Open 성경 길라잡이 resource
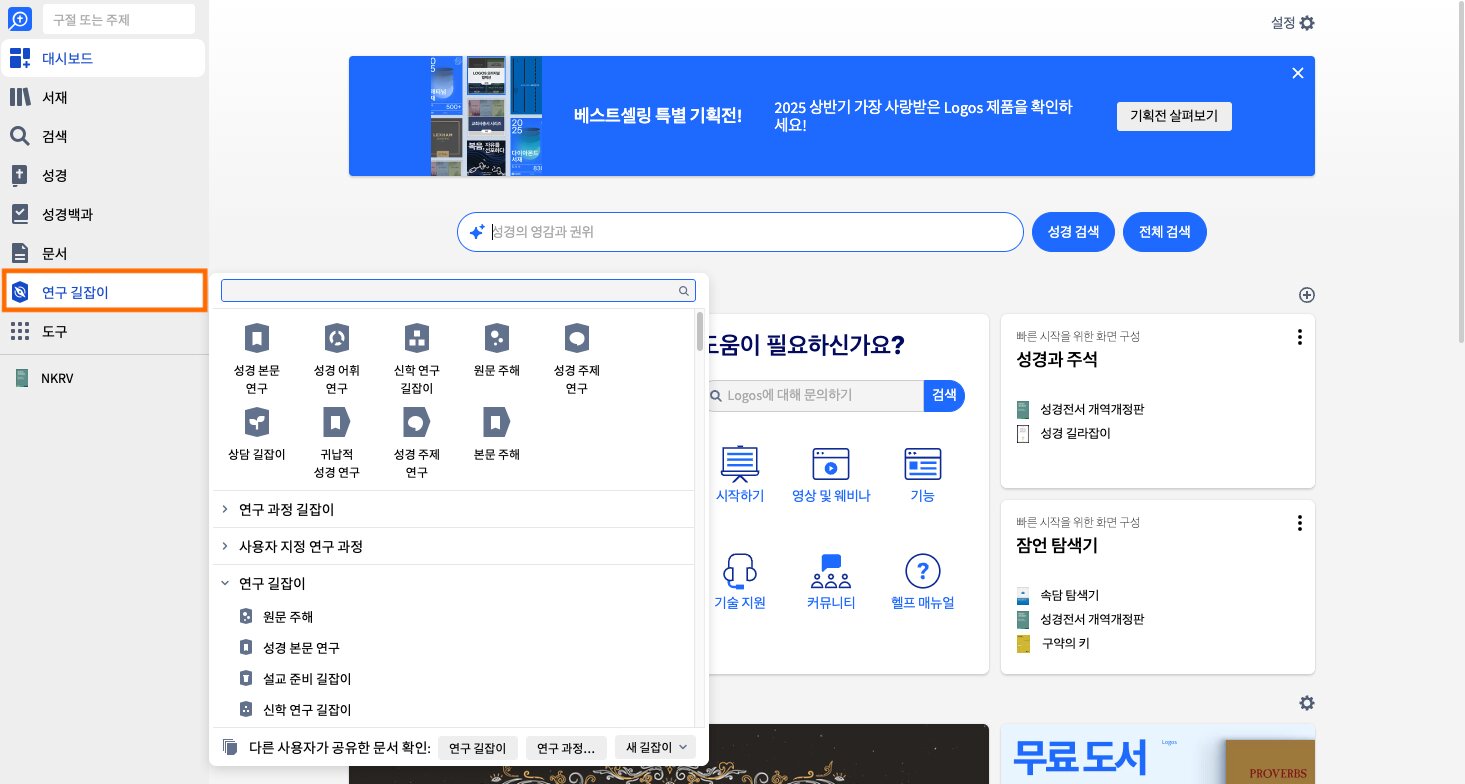 click(1075, 434)
